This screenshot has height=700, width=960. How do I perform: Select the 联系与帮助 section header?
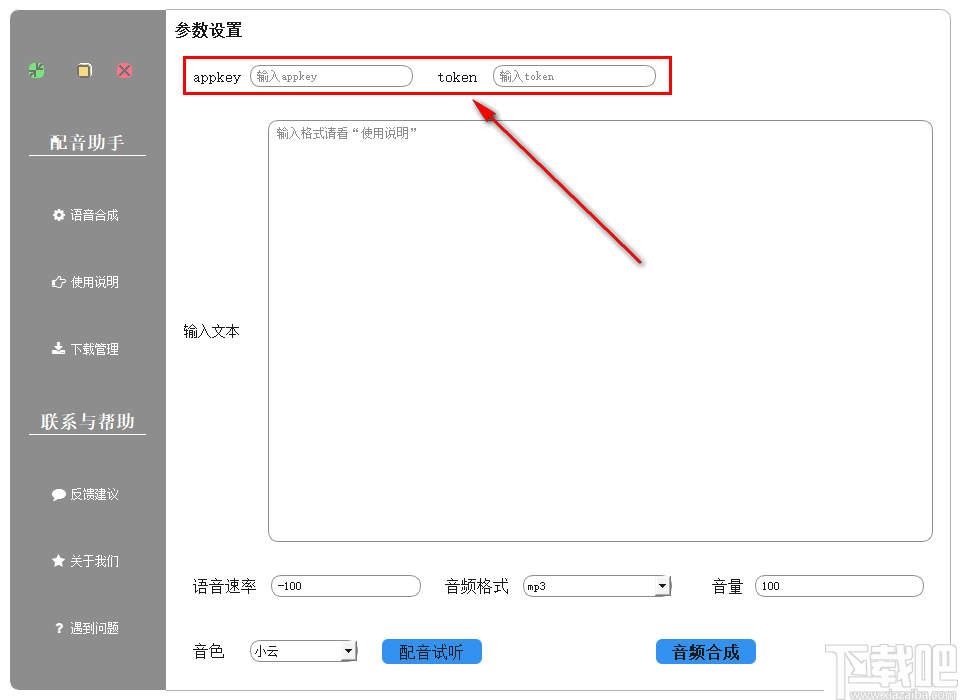(x=87, y=421)
